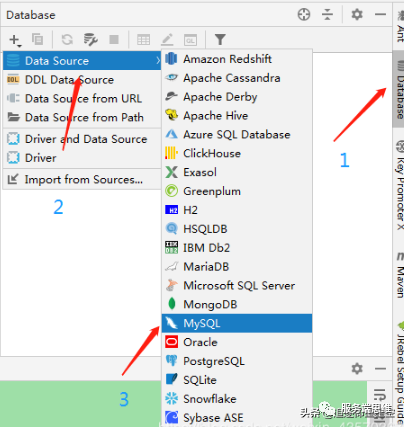Select HSQLDB data source
This screenshot has height=427, width=404.
237,229
